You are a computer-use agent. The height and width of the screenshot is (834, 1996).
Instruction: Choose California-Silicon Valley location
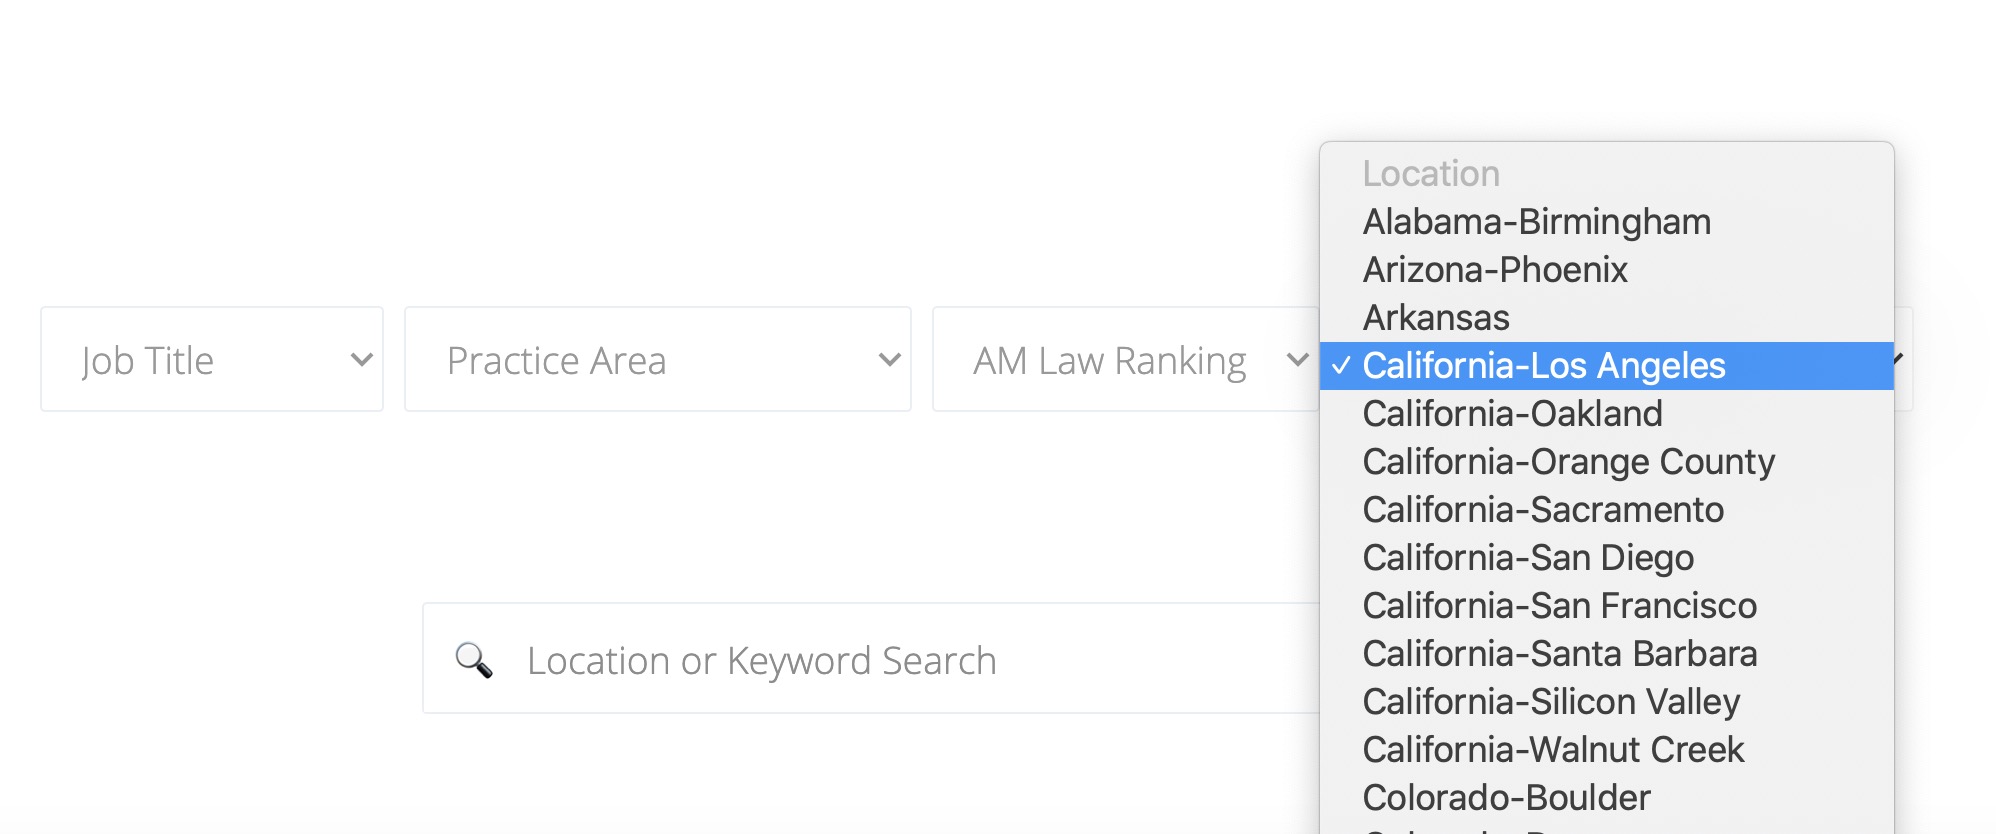click(x=1551, y=702)
